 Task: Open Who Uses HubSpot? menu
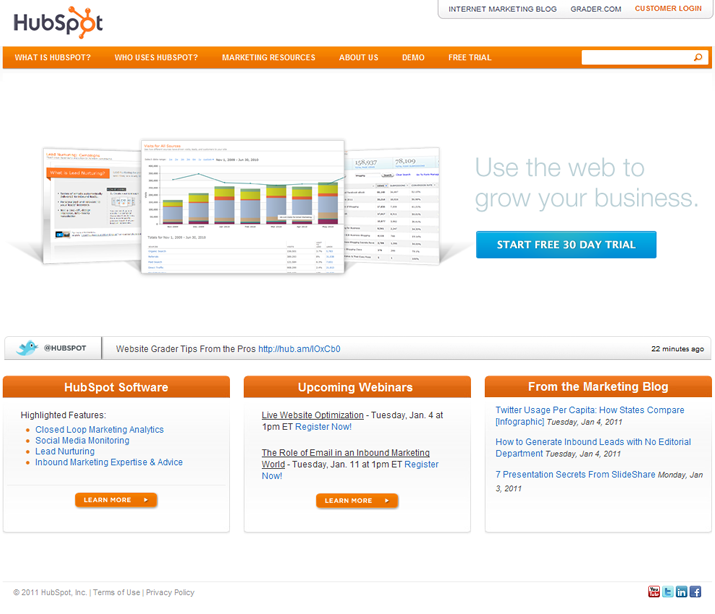(156, 57)
